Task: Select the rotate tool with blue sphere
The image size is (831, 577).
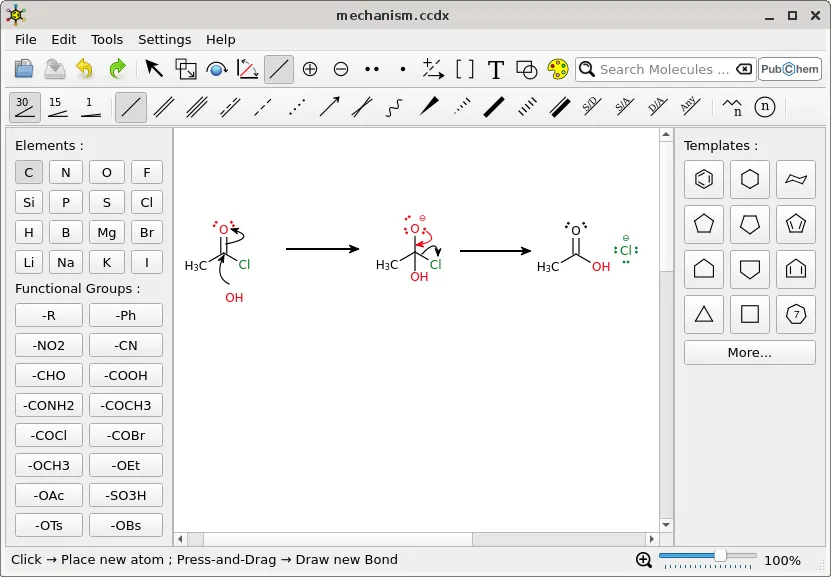Action: [217, 69]
